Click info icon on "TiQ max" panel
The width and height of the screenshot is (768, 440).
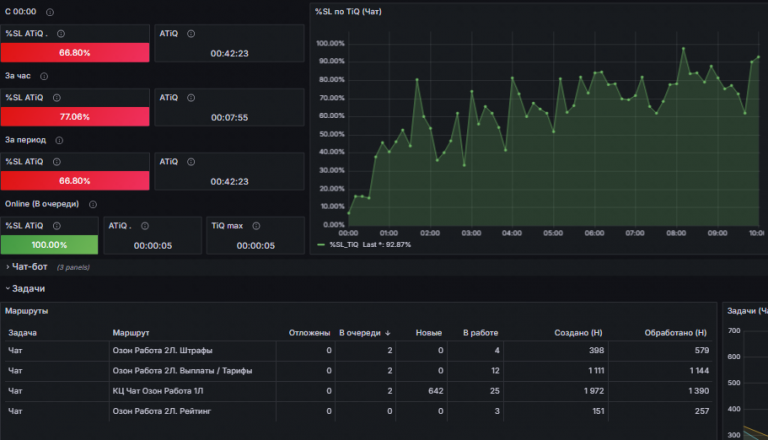pos(256,226)
